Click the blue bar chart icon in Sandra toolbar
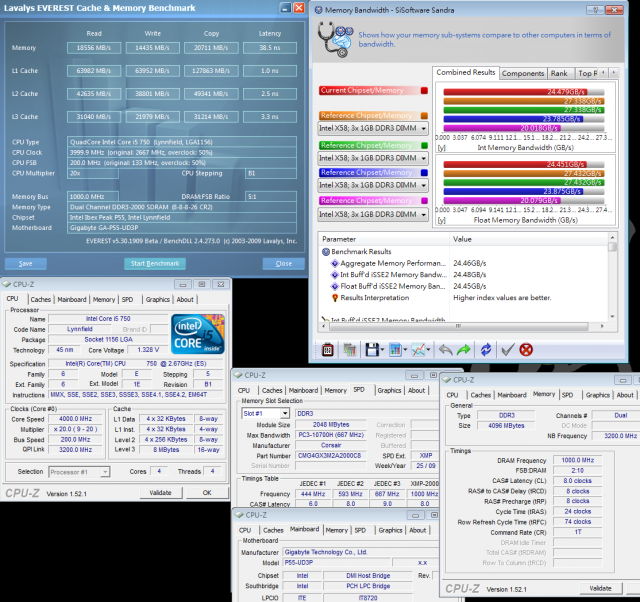The width and height of the screenshot is (640, 602). (395, 350)
